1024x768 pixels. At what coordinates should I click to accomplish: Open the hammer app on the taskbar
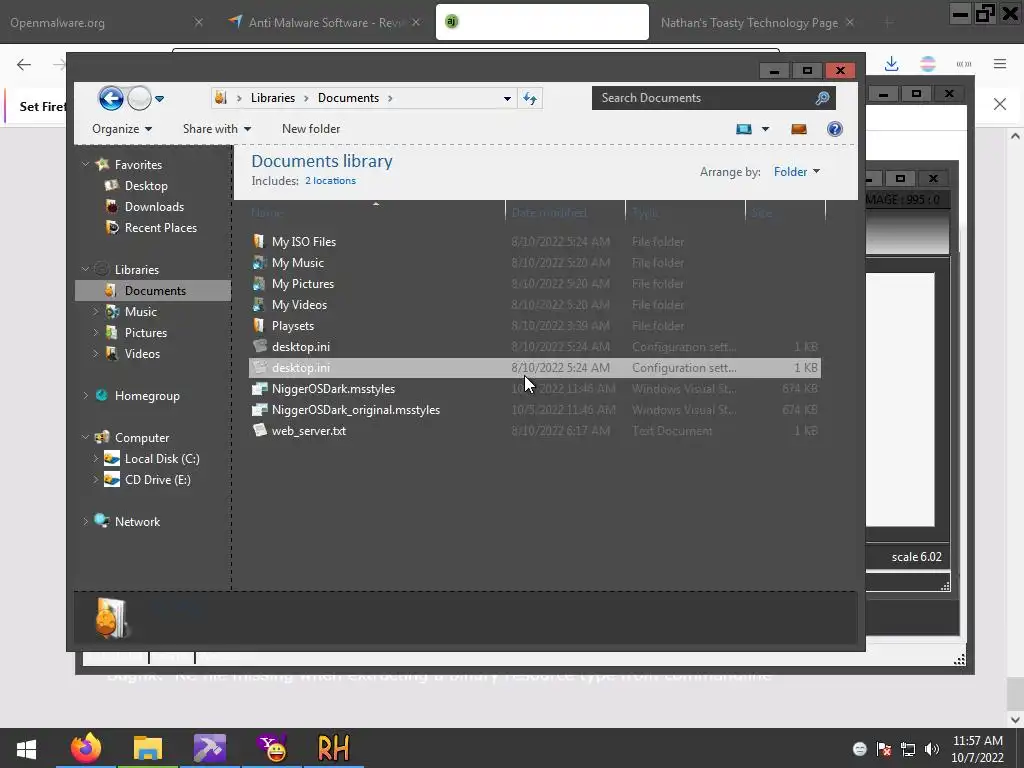pos(210,748)
